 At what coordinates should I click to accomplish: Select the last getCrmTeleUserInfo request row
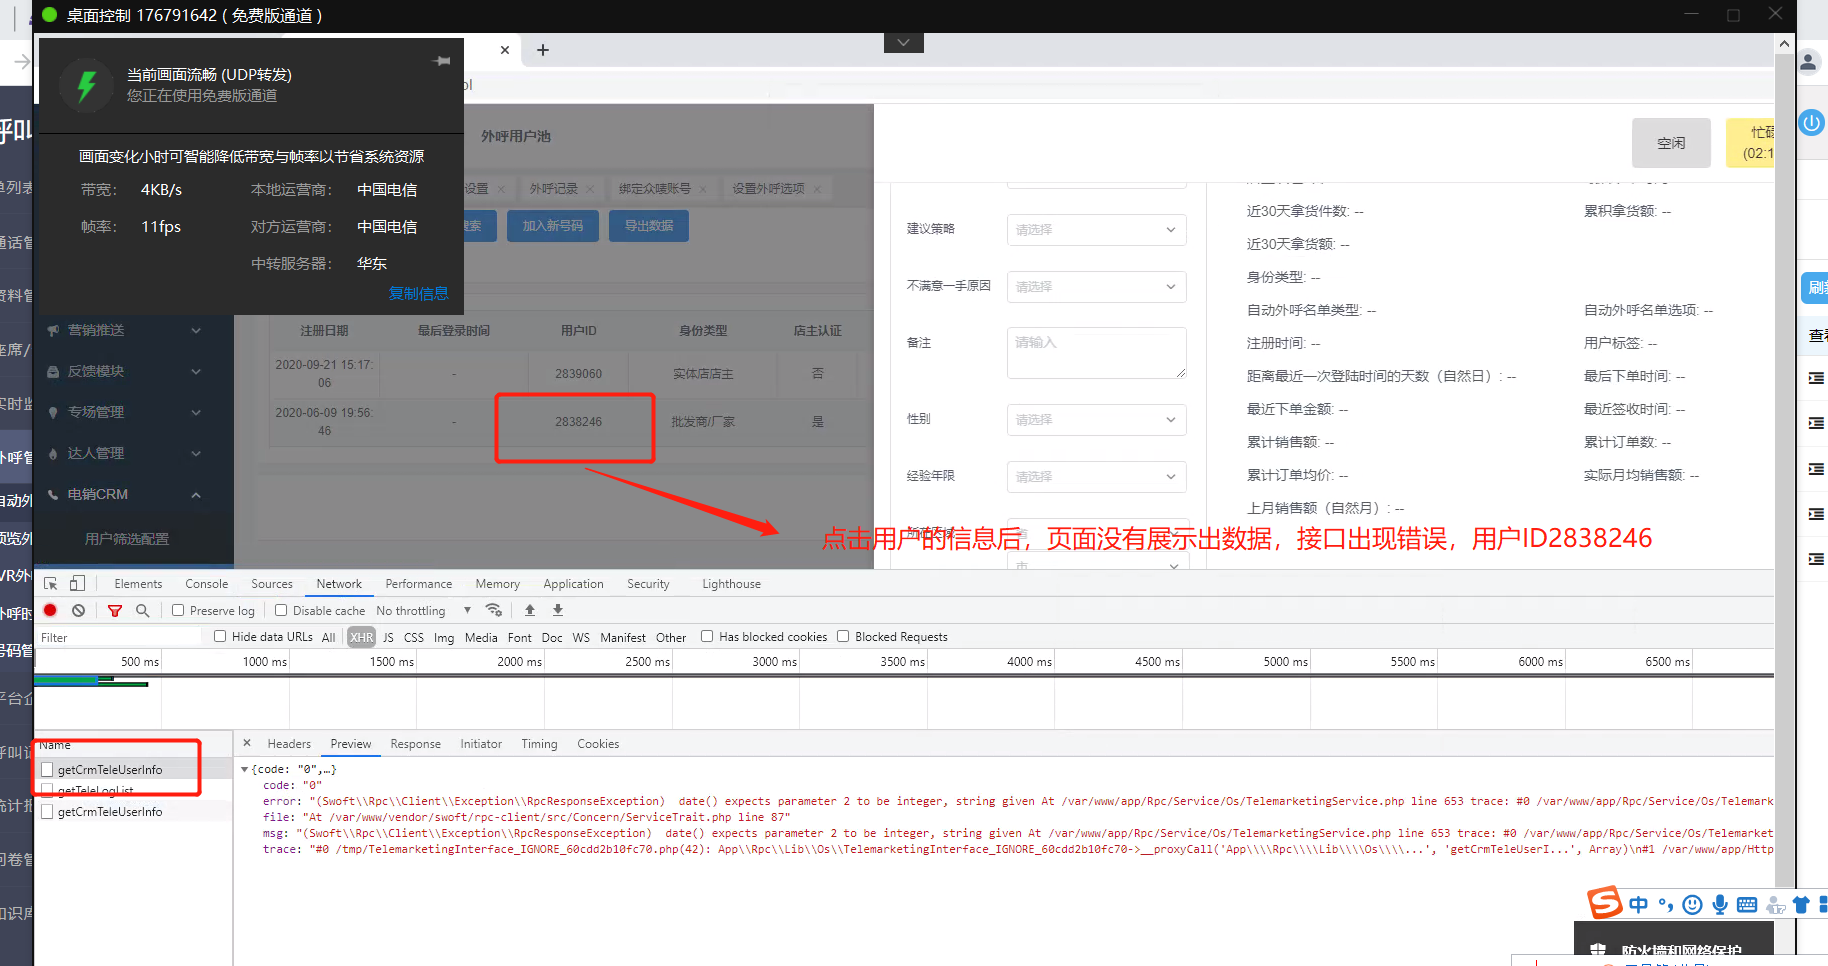click(133, 812)
